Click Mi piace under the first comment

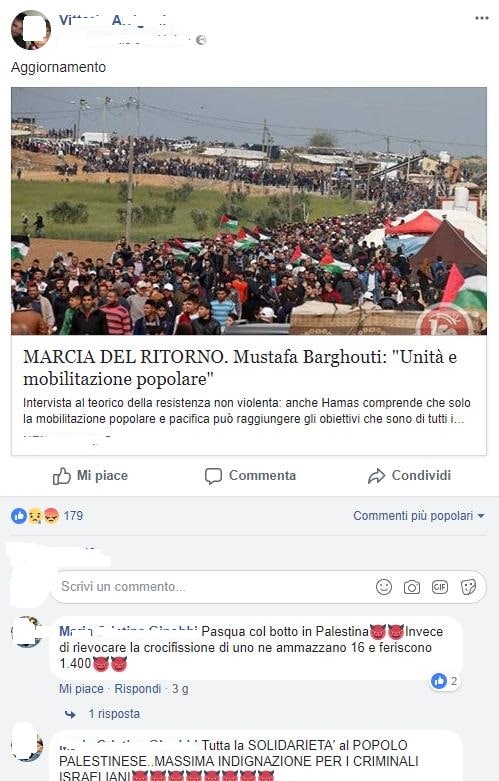81,689
